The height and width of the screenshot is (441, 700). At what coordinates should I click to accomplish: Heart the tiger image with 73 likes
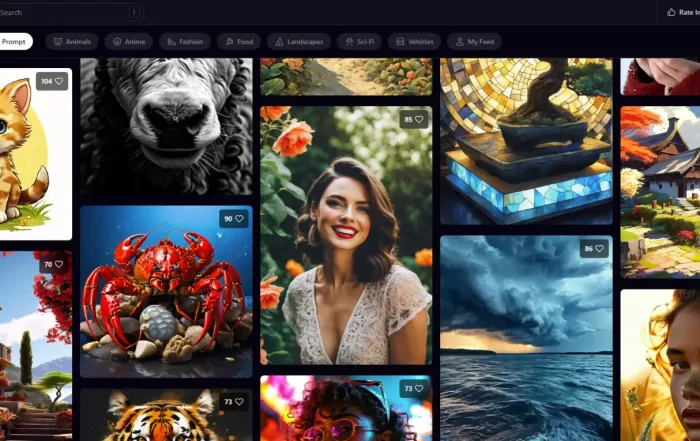click(x=239, y=402)
